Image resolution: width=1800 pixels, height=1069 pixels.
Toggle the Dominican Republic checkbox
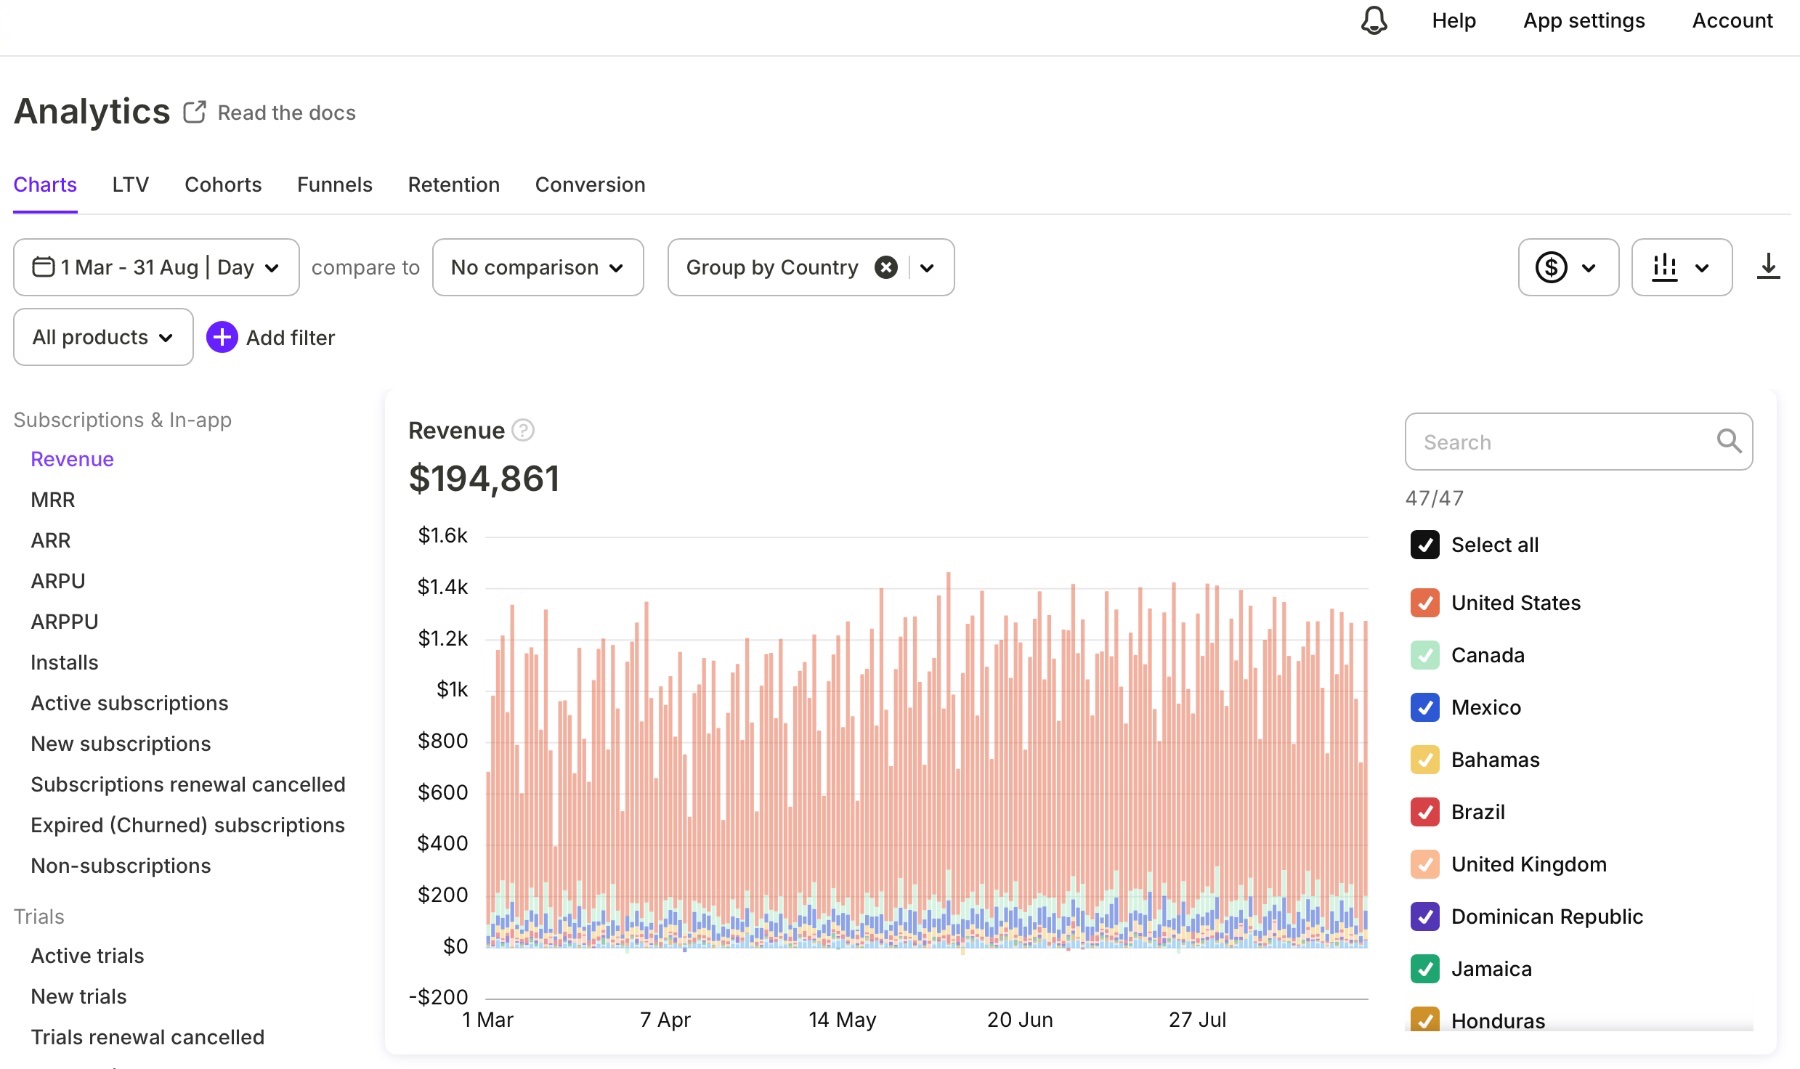(x=1425, y=916)
